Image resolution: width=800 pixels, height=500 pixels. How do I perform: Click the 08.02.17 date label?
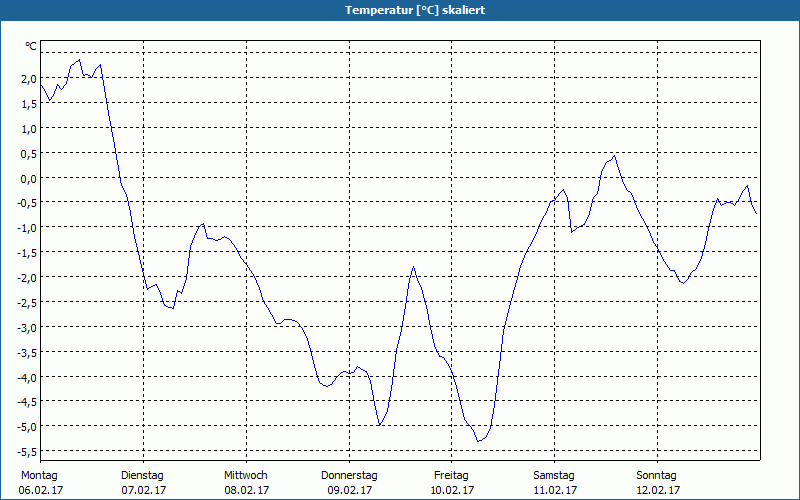(x=247, y=490)
